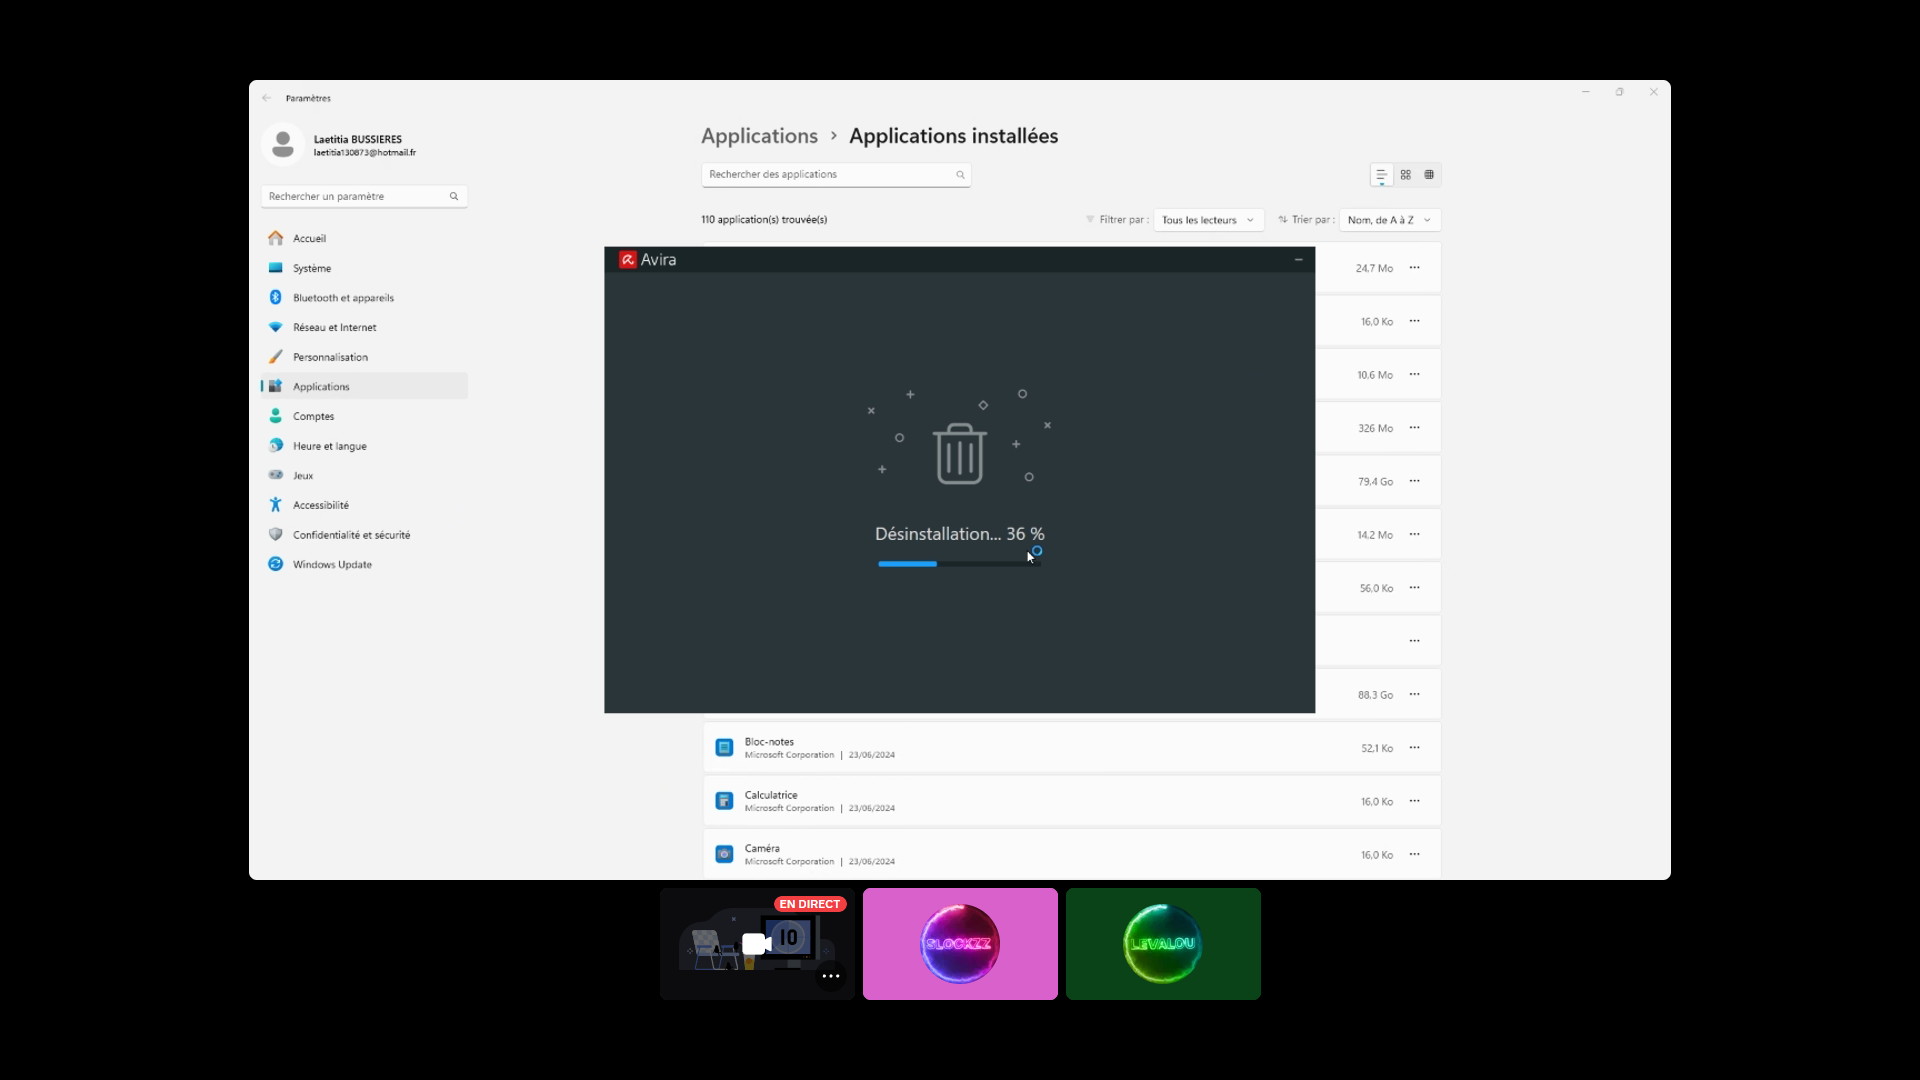Screen dimensions: 1920x1080
Task: Click the Caméra app icon
Action: click(725, 855)
